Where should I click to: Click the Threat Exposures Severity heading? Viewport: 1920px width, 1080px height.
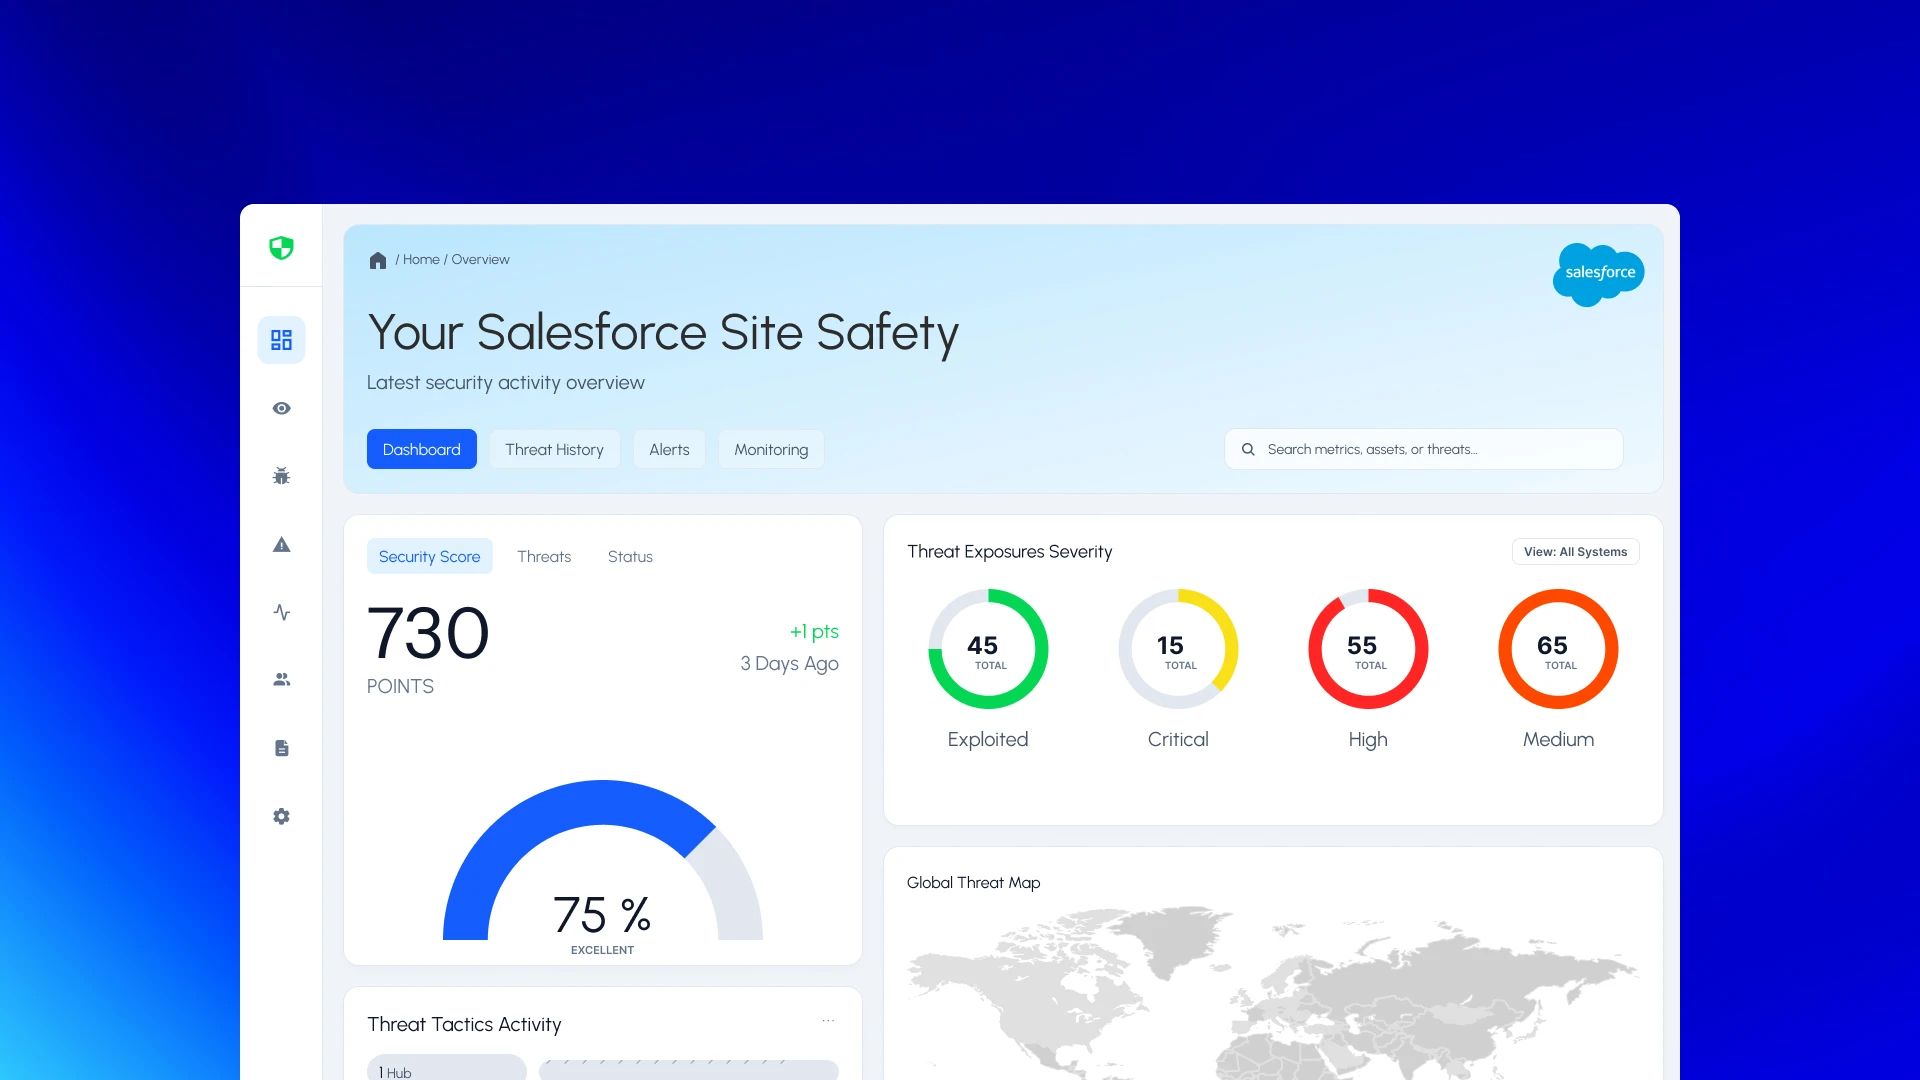tap(1009, 551)
